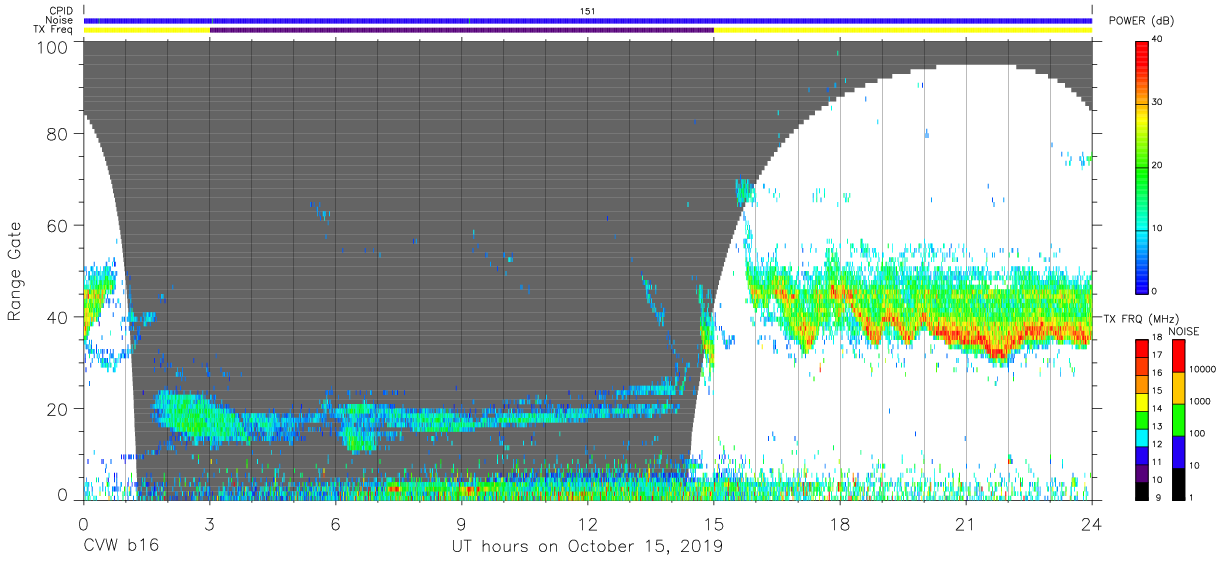
Task: Click the 40 tick on the POWER colorbar
Action: click(x=1158, y=39)
